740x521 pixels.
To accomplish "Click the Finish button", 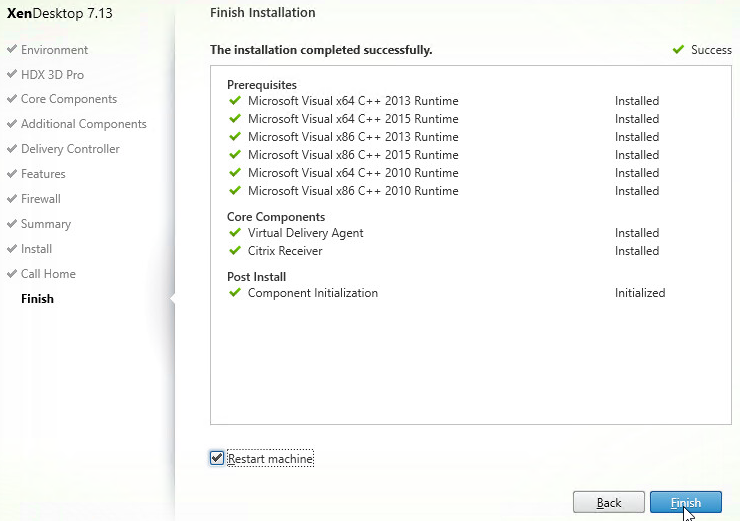I will 686,502.
